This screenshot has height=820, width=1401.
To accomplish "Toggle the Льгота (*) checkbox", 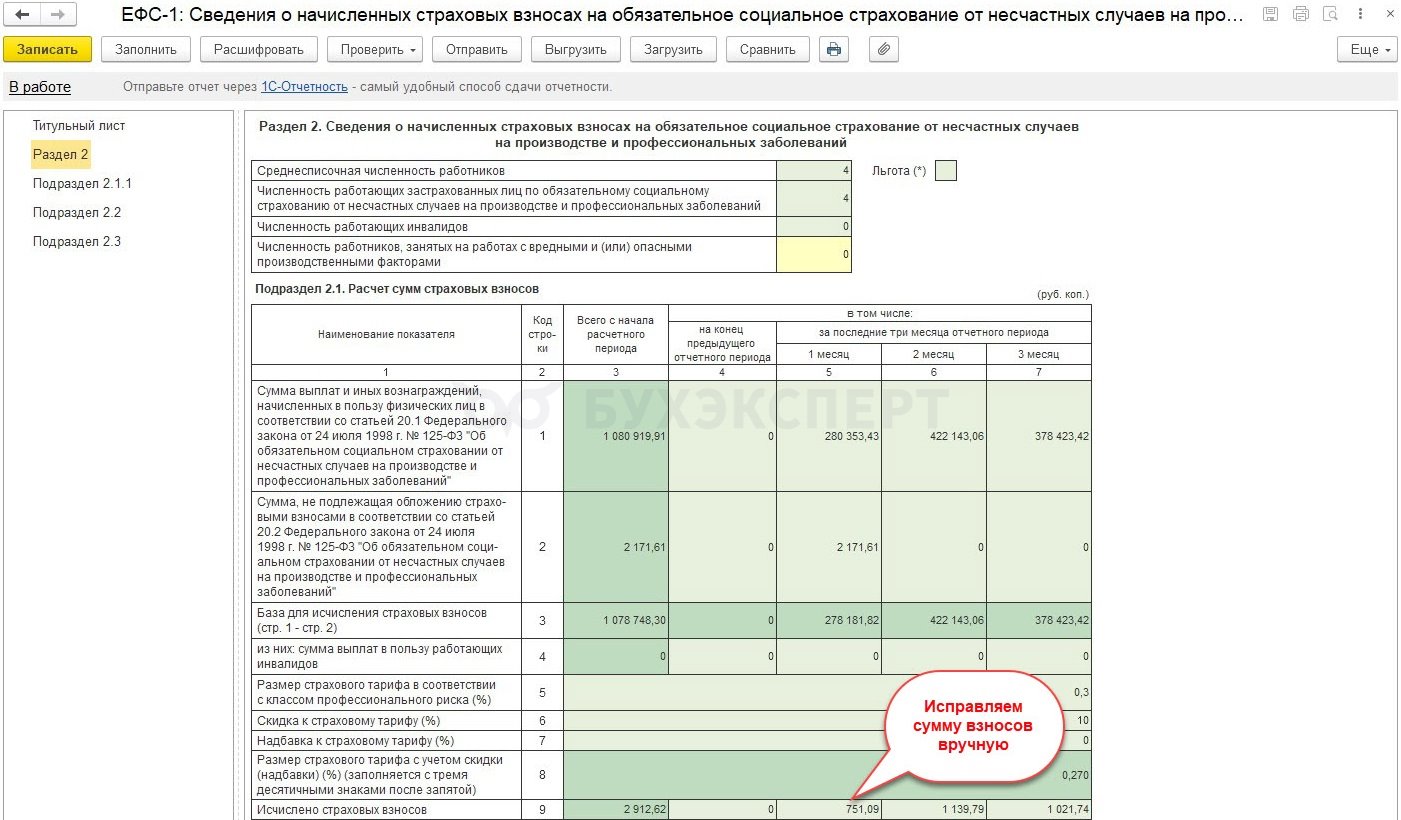I will click(x=945, y=171).
